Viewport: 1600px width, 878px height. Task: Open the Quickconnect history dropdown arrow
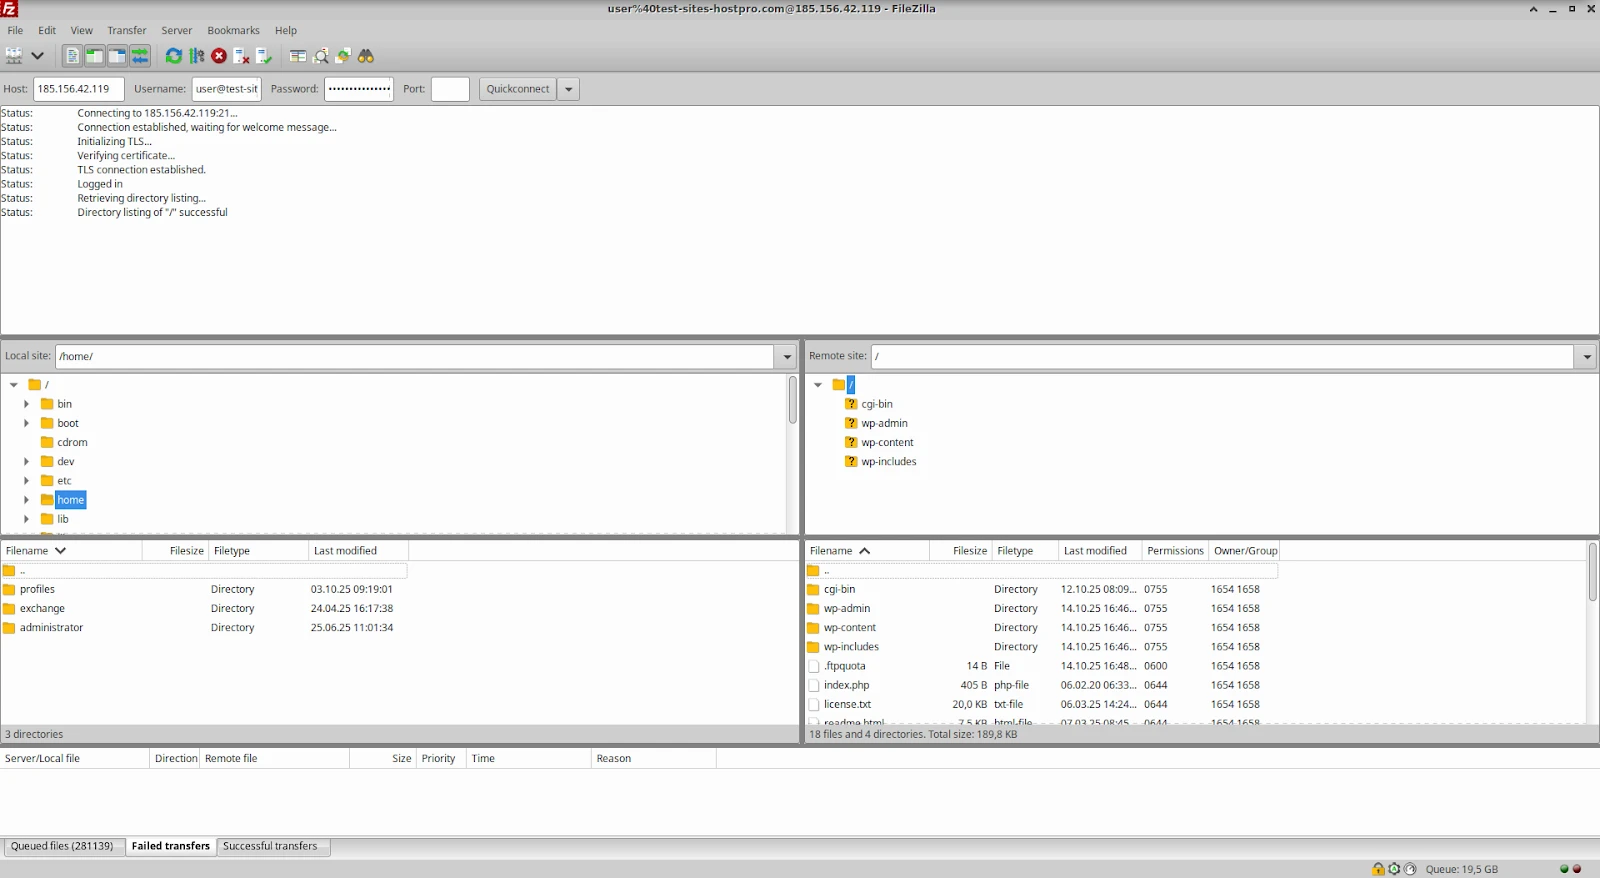[569, 89]
